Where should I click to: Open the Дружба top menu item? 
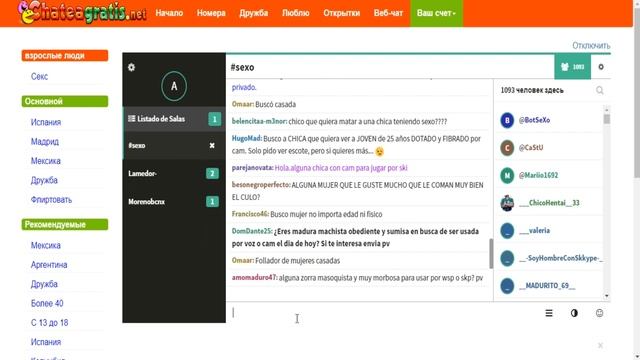point(253,13)
